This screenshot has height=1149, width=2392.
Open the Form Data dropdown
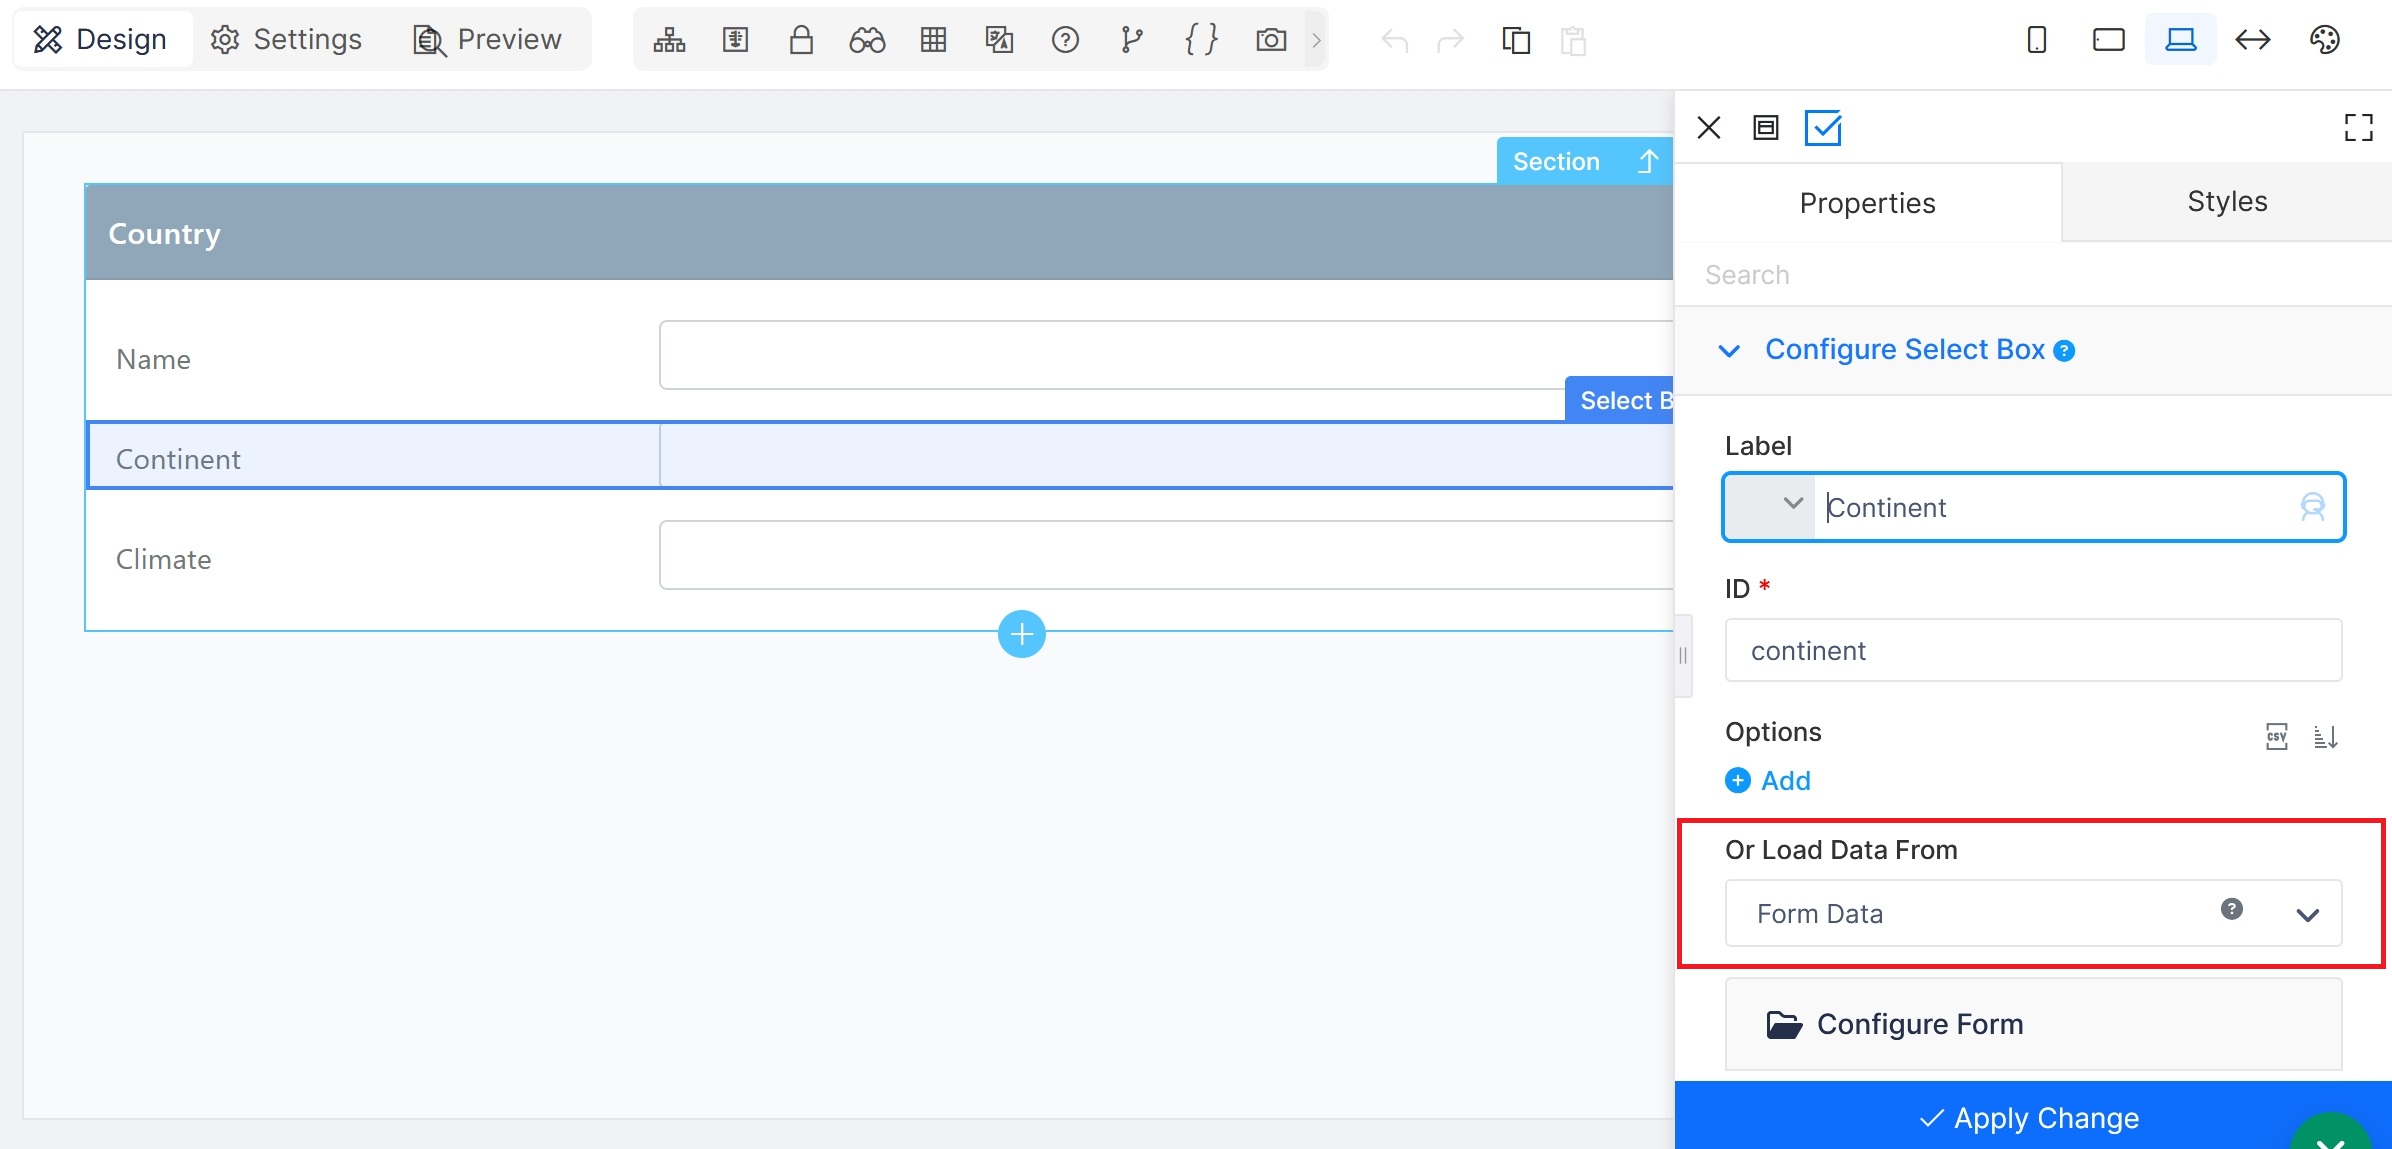tap(2033, 913)
